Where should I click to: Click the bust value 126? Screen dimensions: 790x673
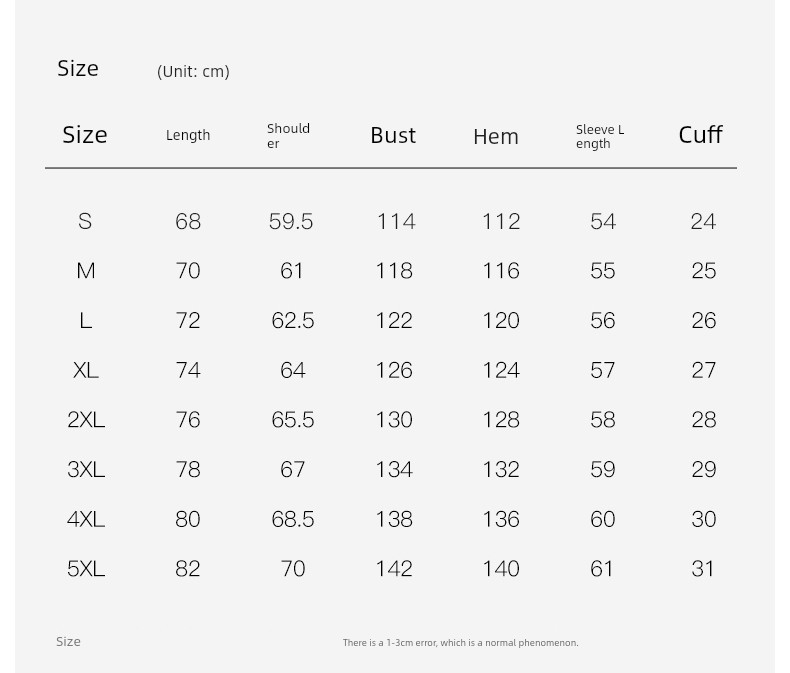click(x=394, y=370)
